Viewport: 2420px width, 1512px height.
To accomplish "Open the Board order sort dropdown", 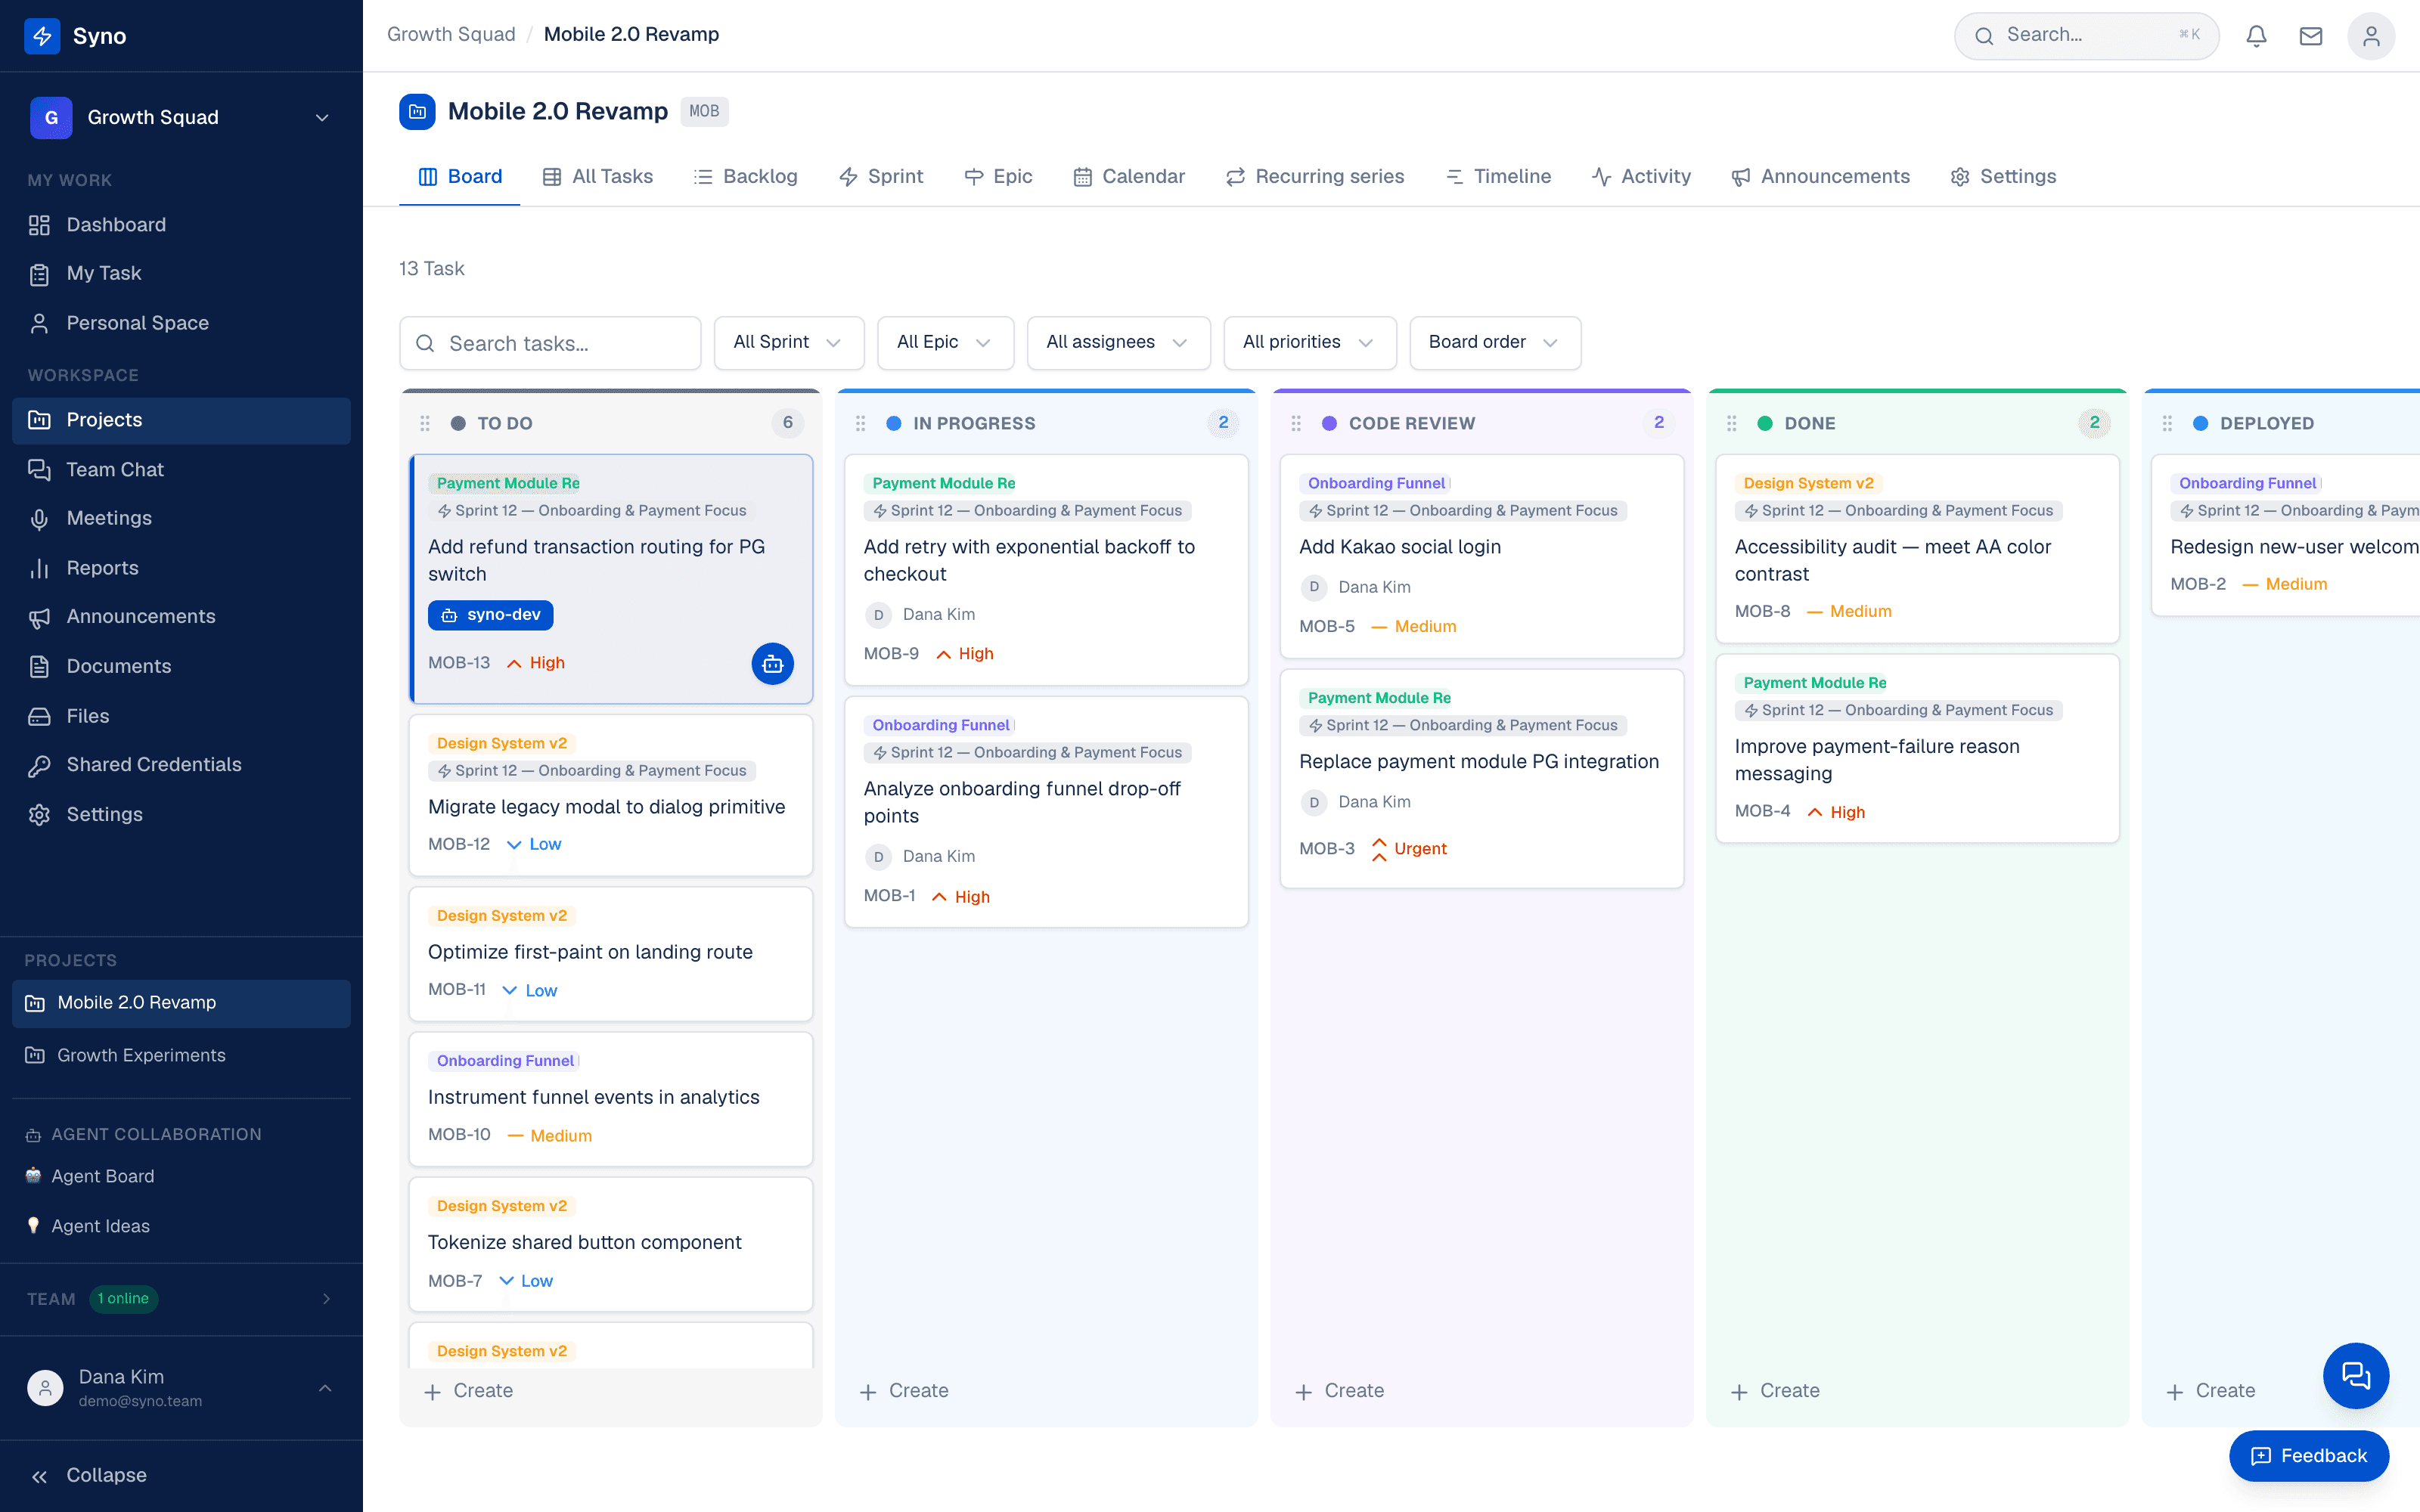I will 1494,342.
